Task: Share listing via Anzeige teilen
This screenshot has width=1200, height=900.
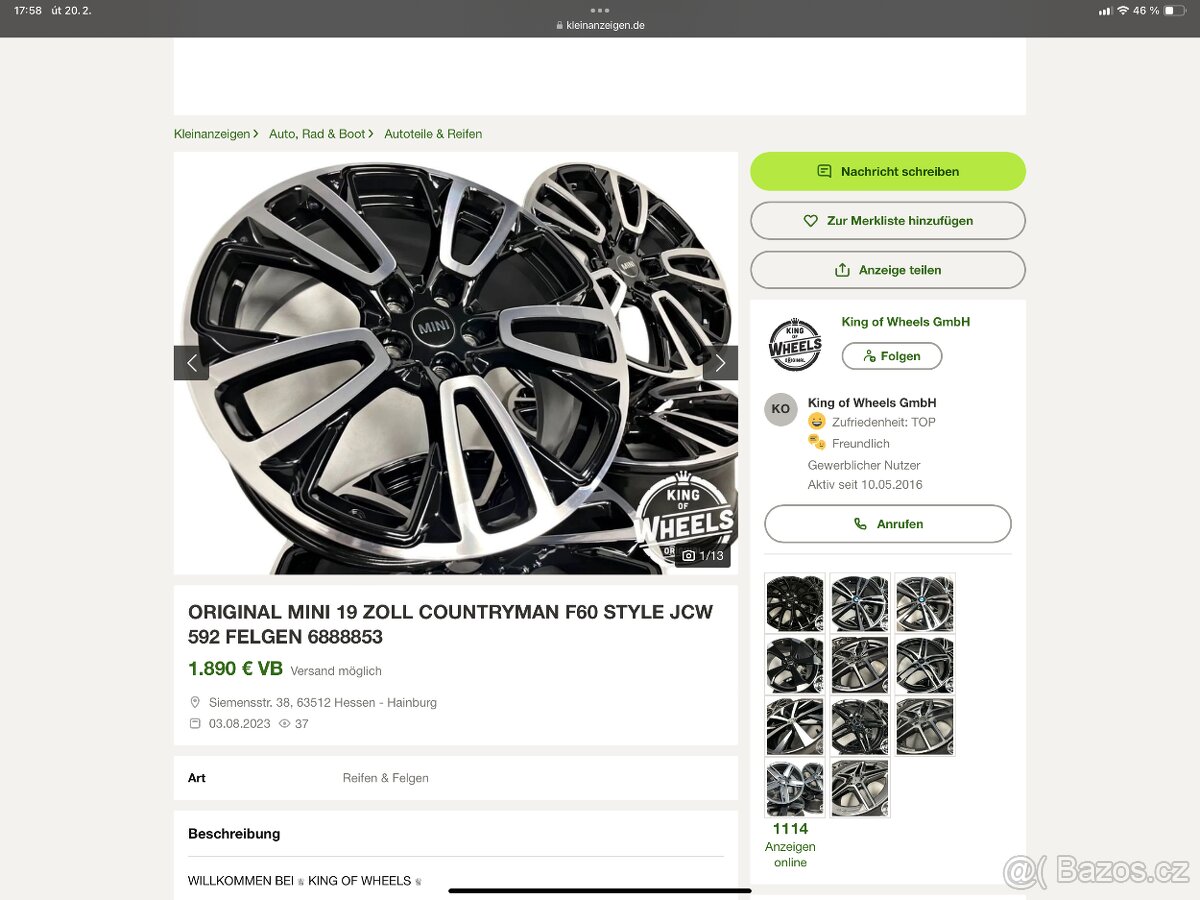Action: (x=888, y=270)
